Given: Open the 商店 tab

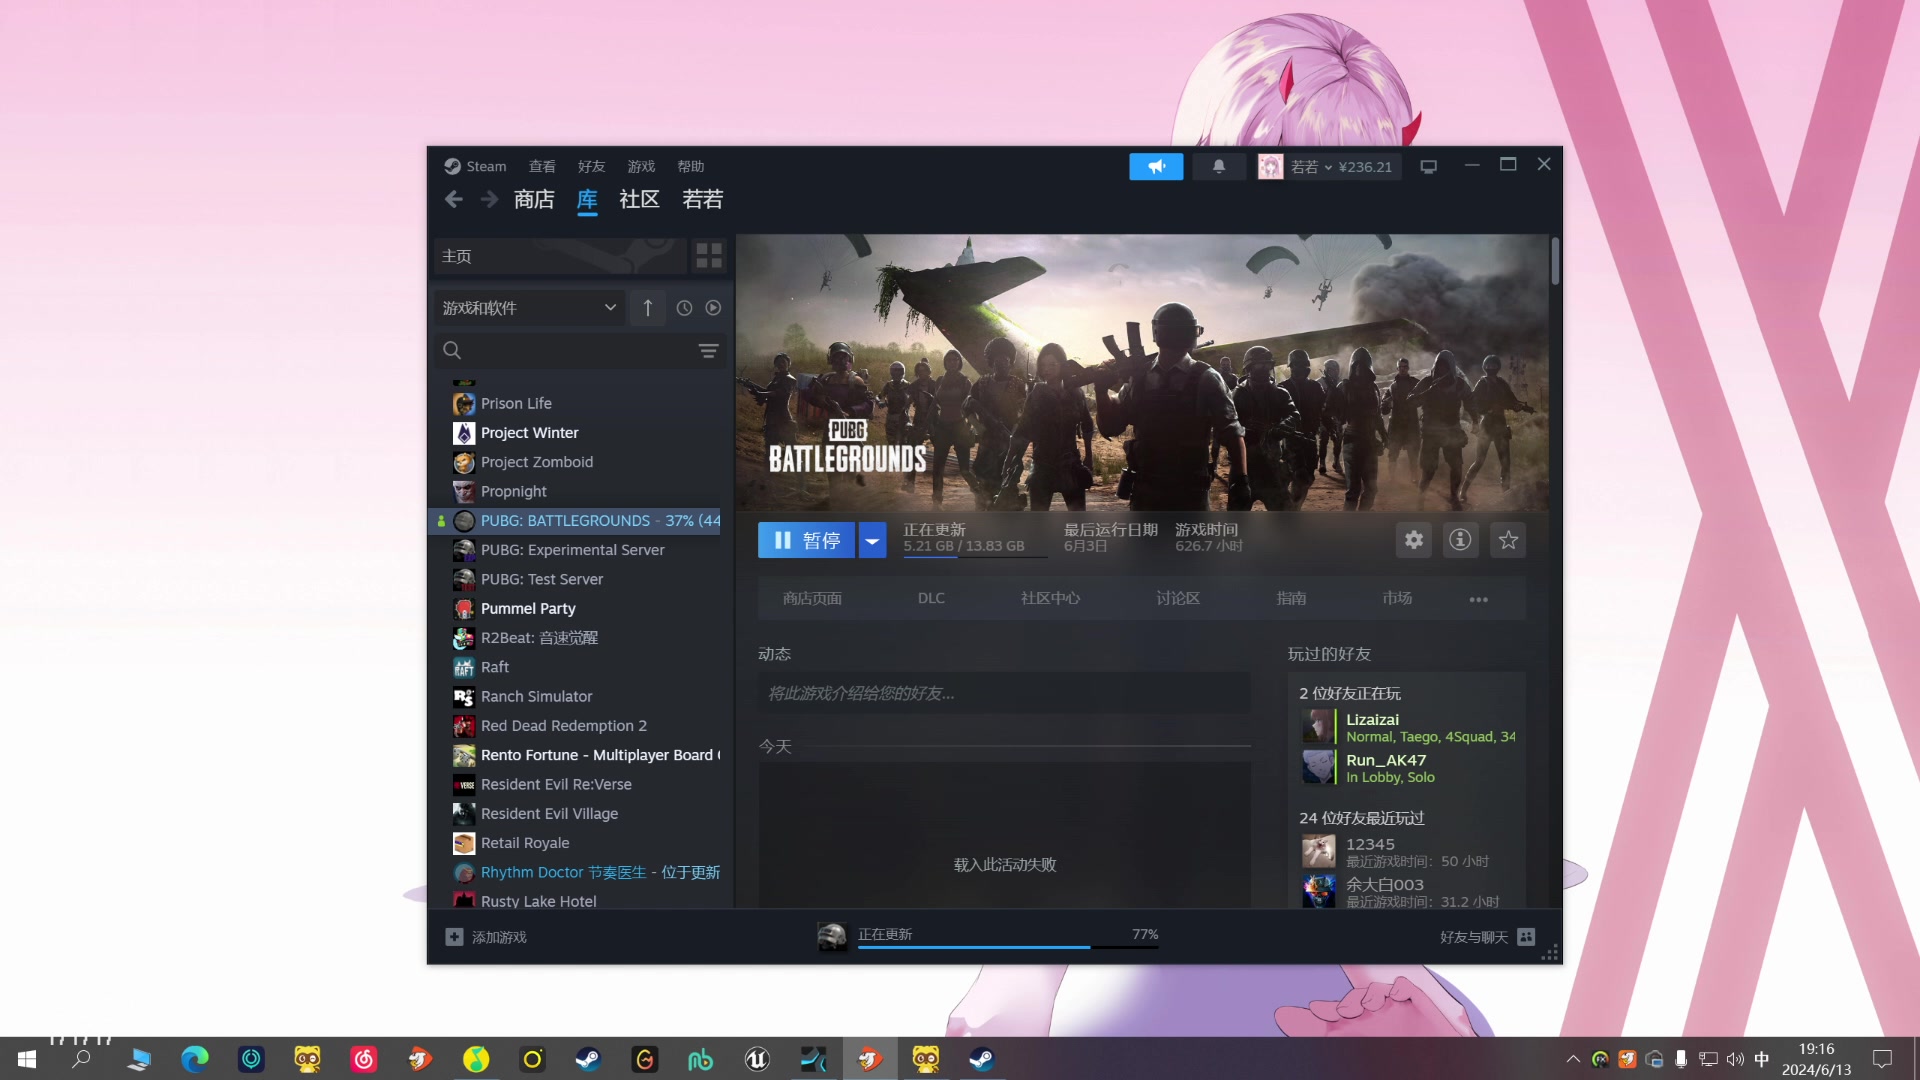Looking at the screenshot, I should tap(534, 199).
